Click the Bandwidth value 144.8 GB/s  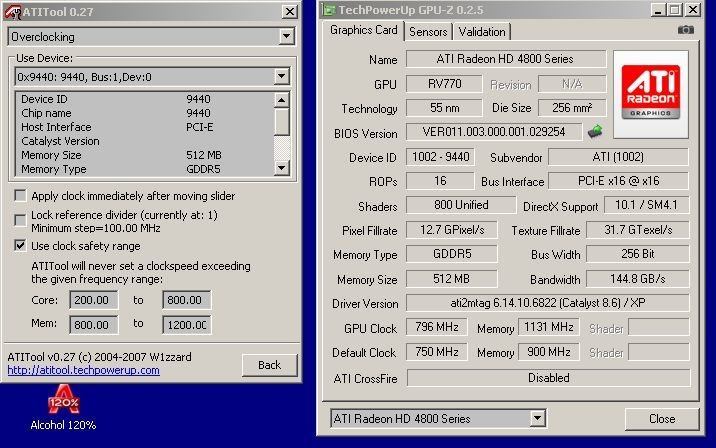637,279
